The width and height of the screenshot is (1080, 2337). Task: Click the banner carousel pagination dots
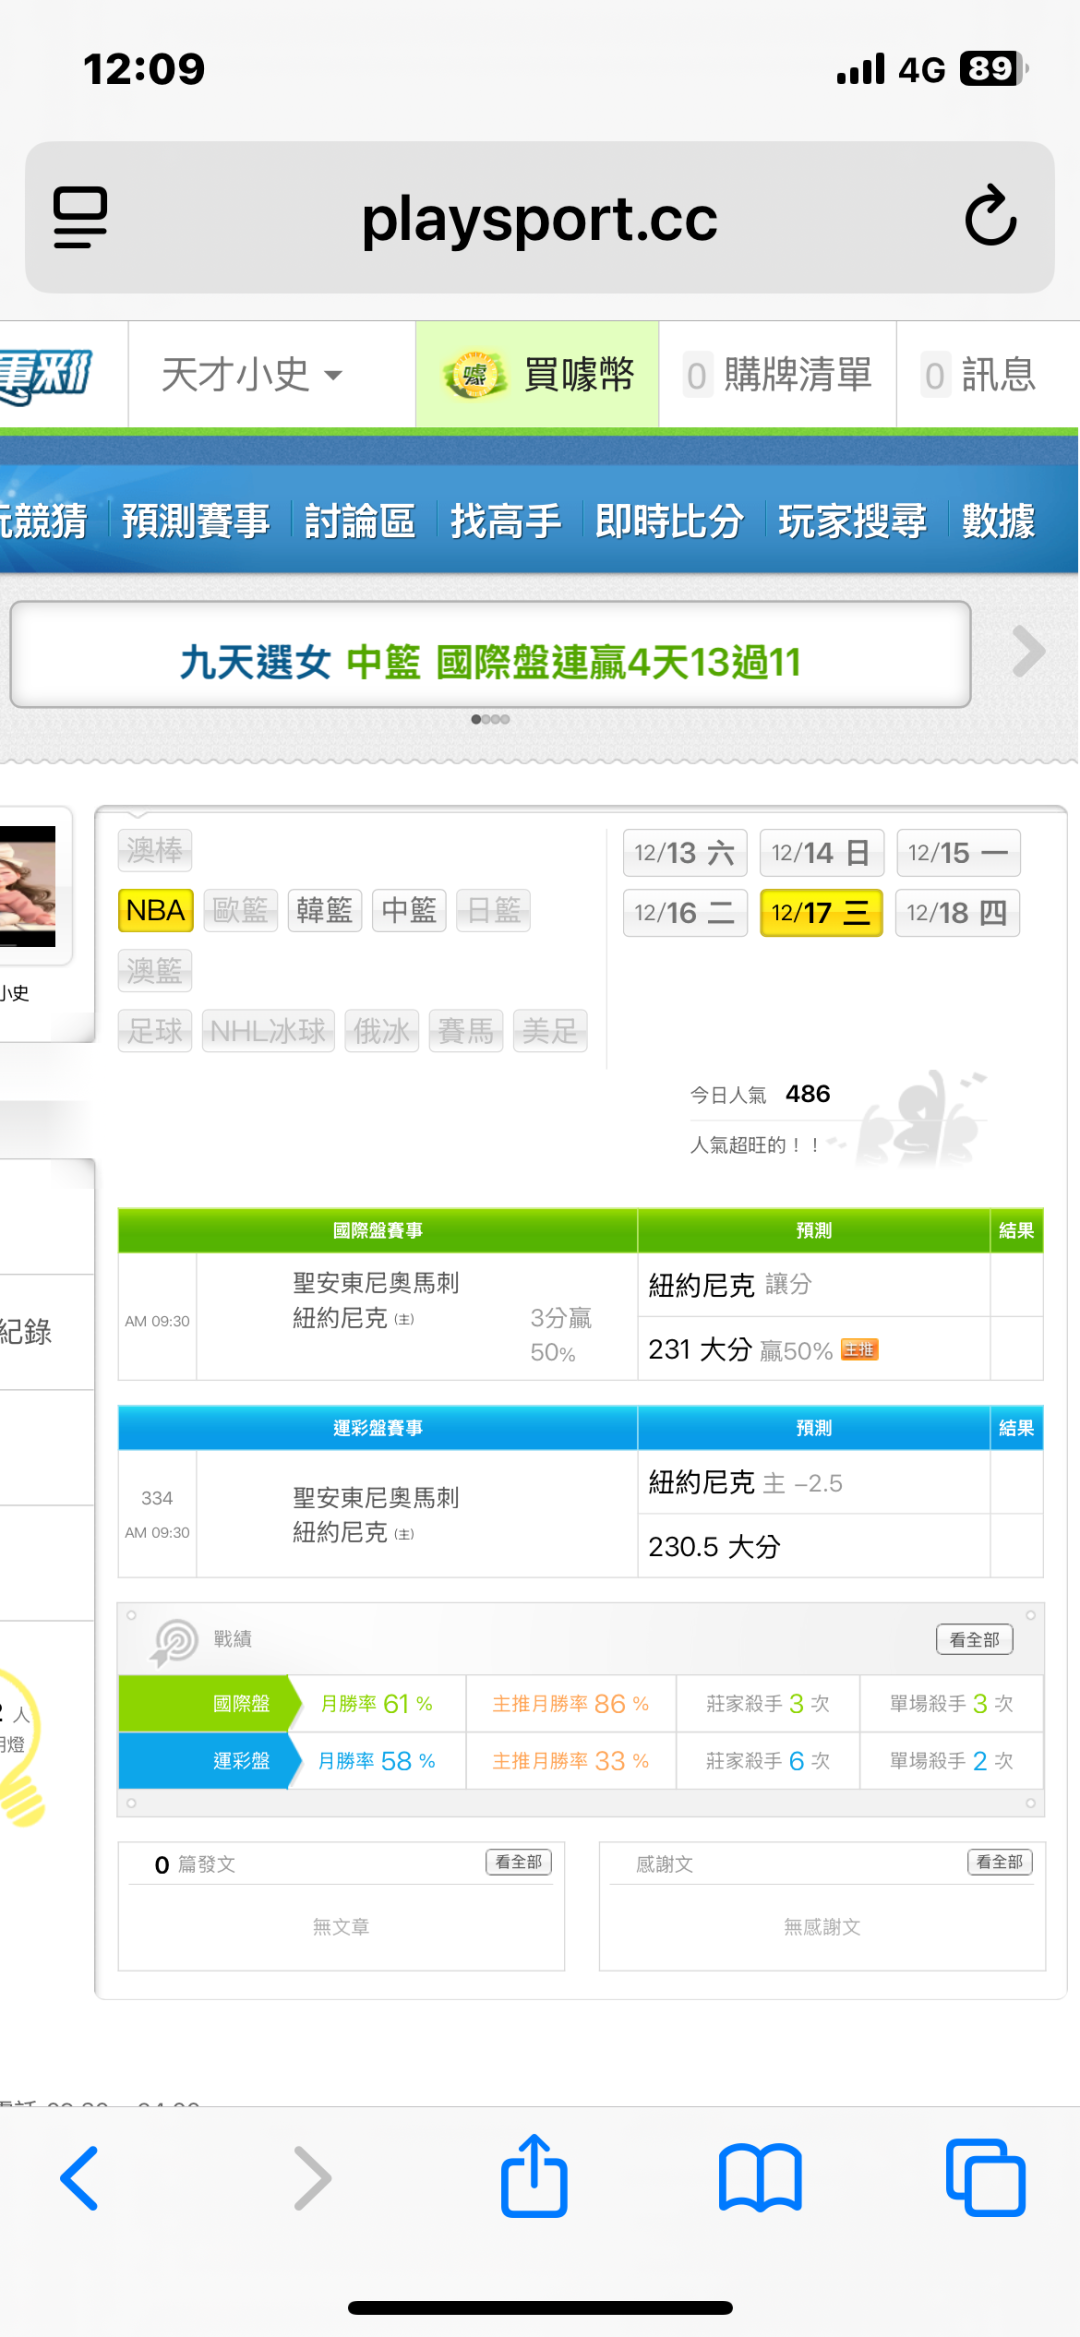click(490, 719)
